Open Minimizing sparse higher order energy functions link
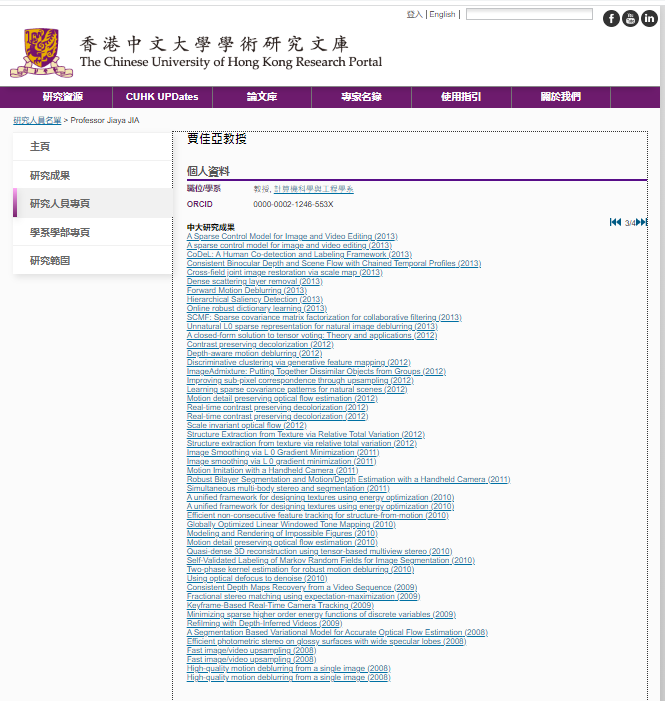665x701 pixels. (x=321, y=614)
